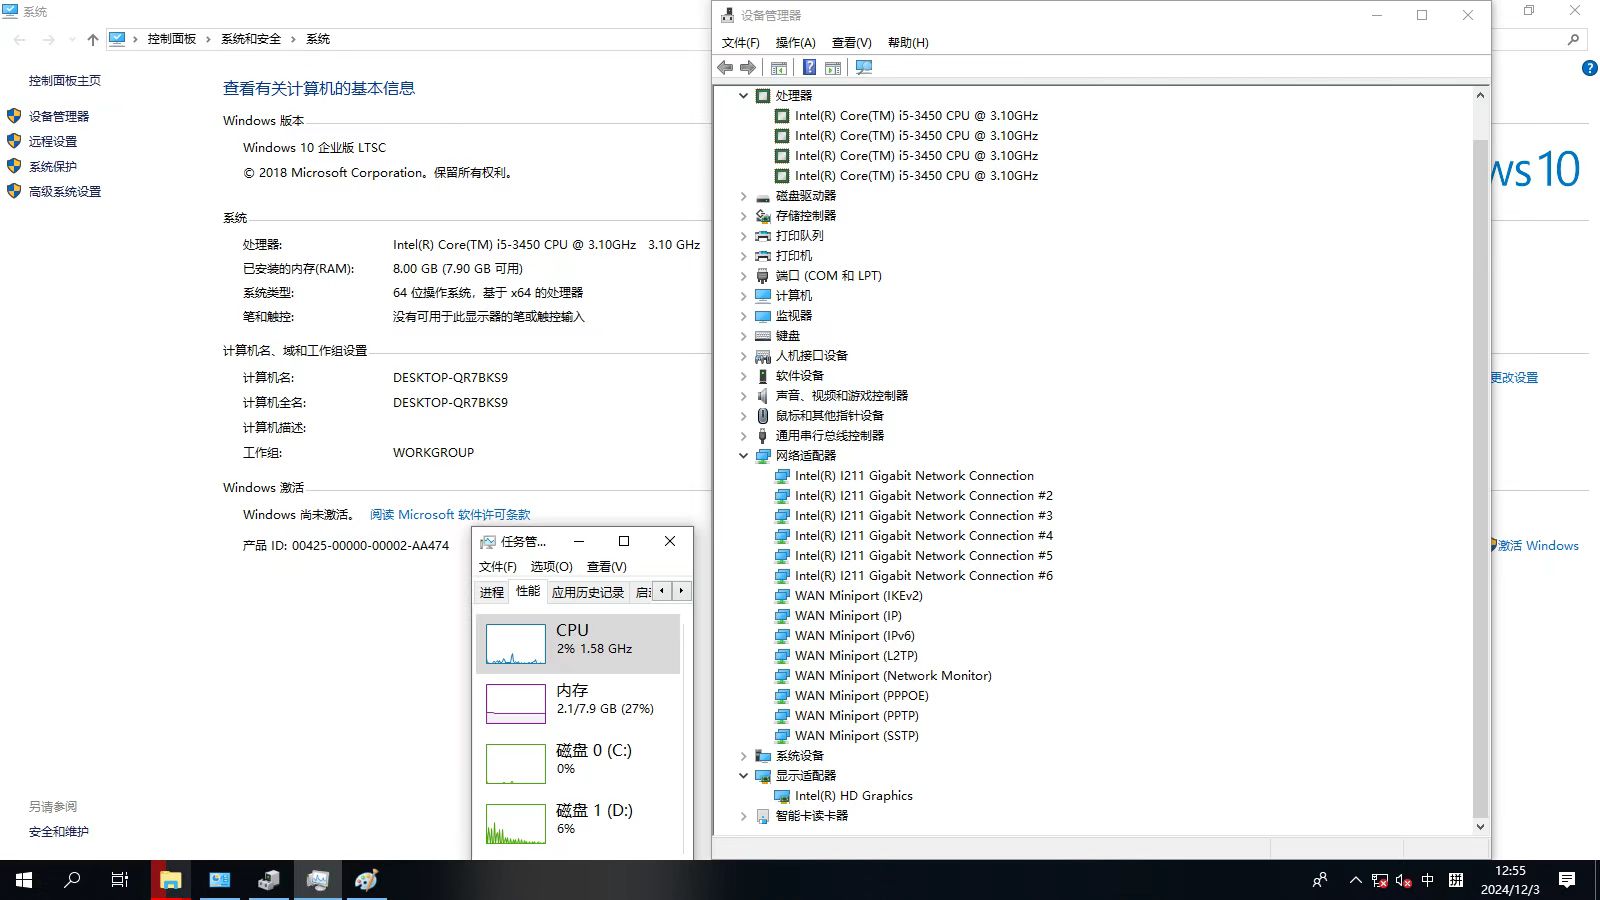This screenshot has height=900, width=1600.
Task: Open the taskbar clock showing 12:55
Action: coord(1510,880)
